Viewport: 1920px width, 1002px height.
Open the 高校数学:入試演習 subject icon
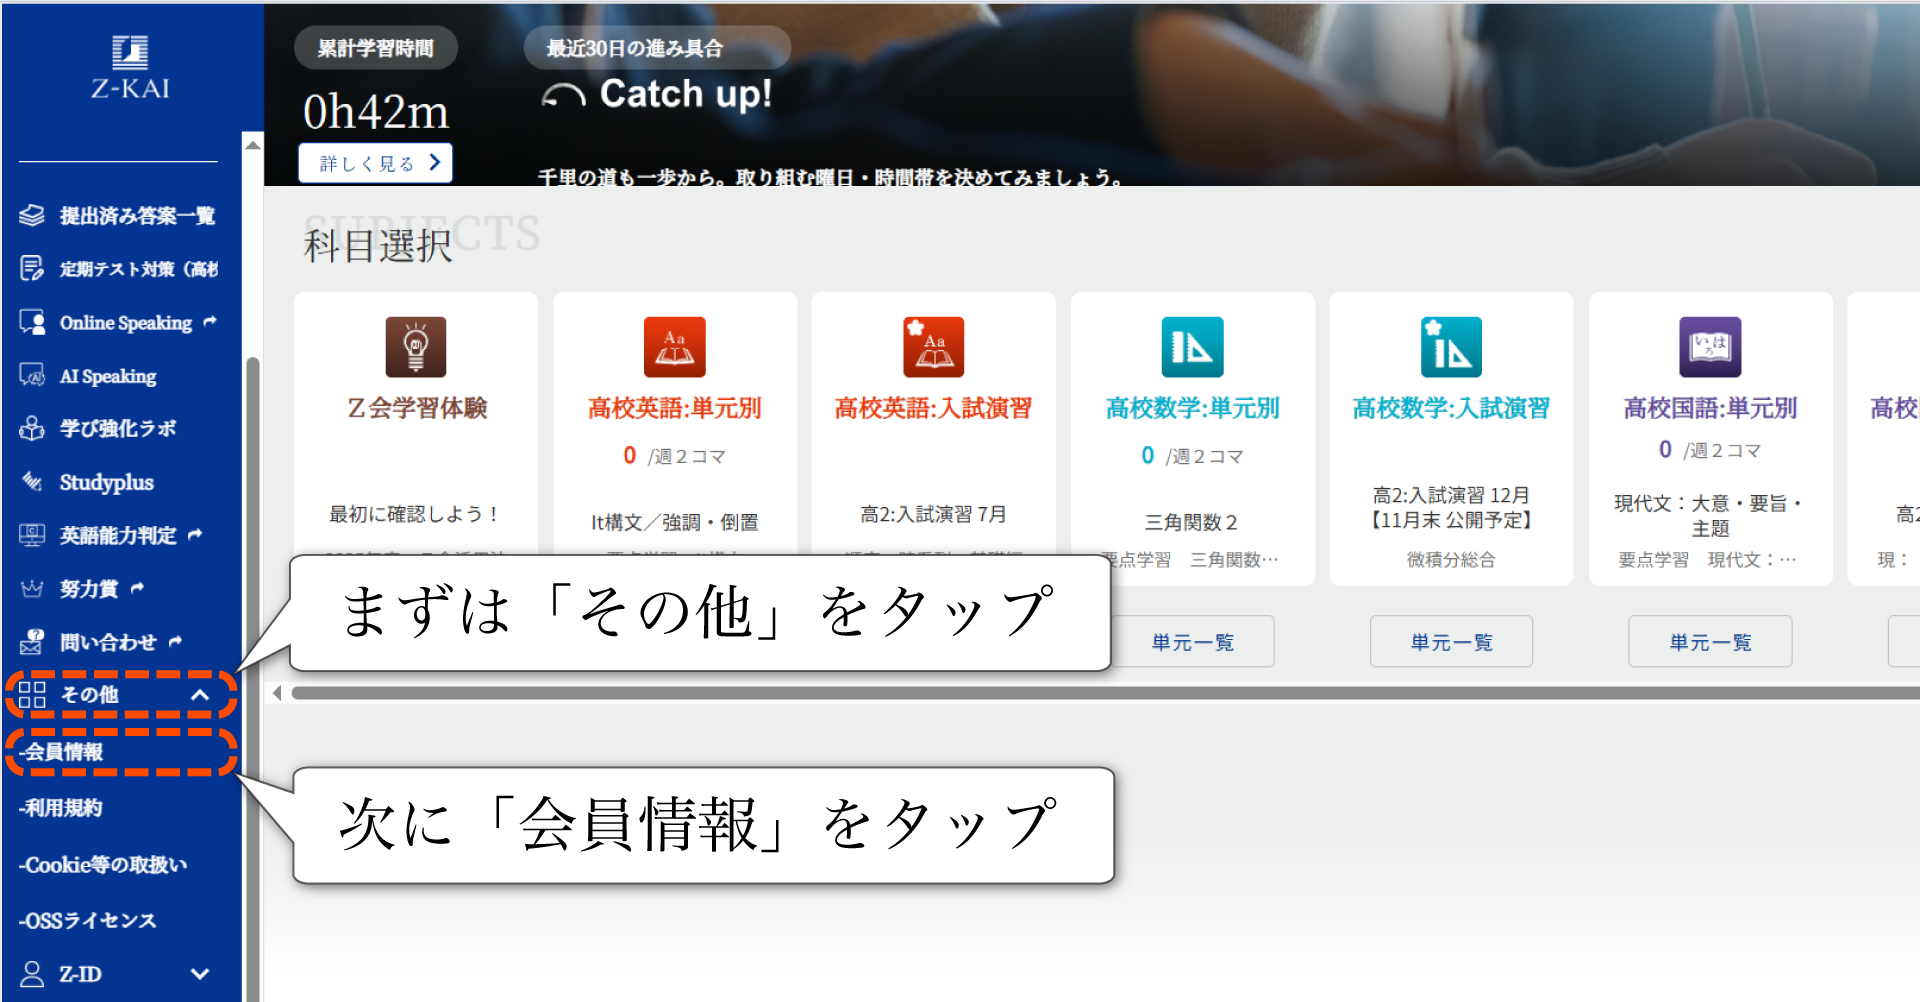pos(1451,347)
